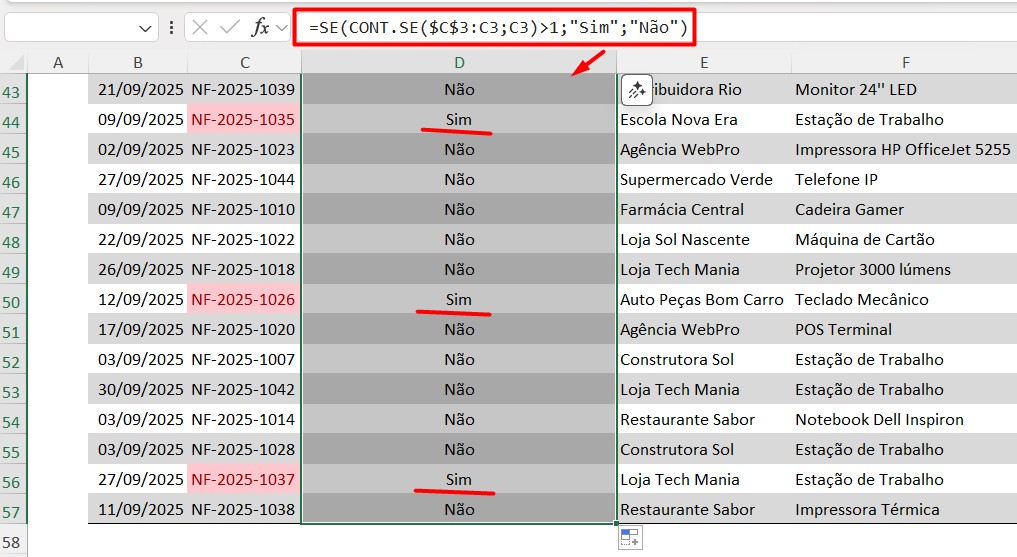The image size is (1017, 557).
Task: Click the formula bar three-dot resize handle
Action: 172,28
